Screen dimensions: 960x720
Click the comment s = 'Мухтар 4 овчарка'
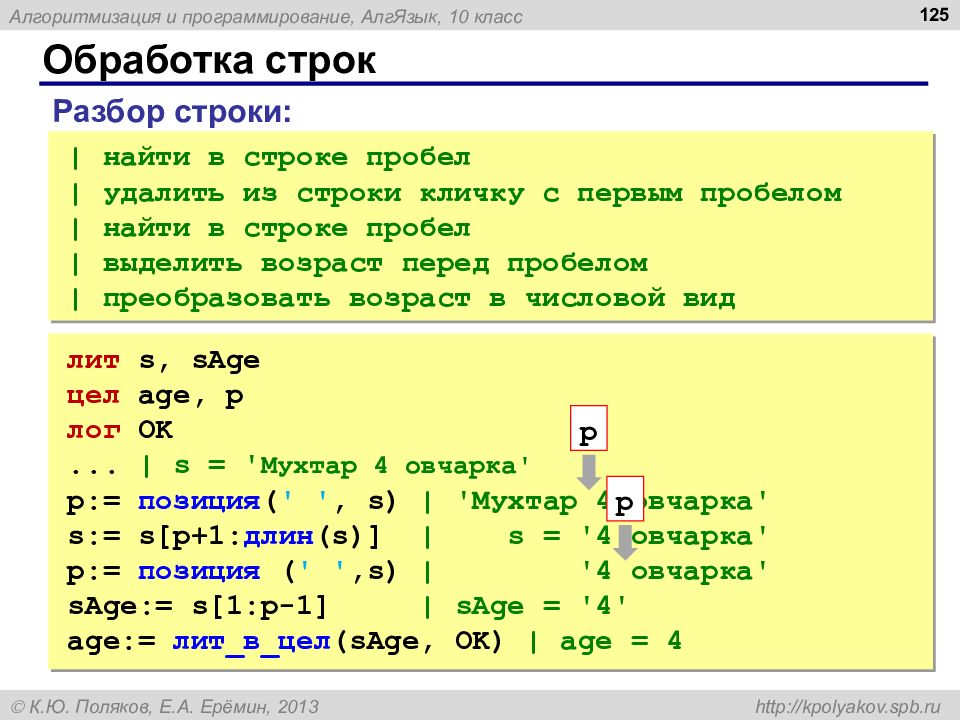(352, 466)
